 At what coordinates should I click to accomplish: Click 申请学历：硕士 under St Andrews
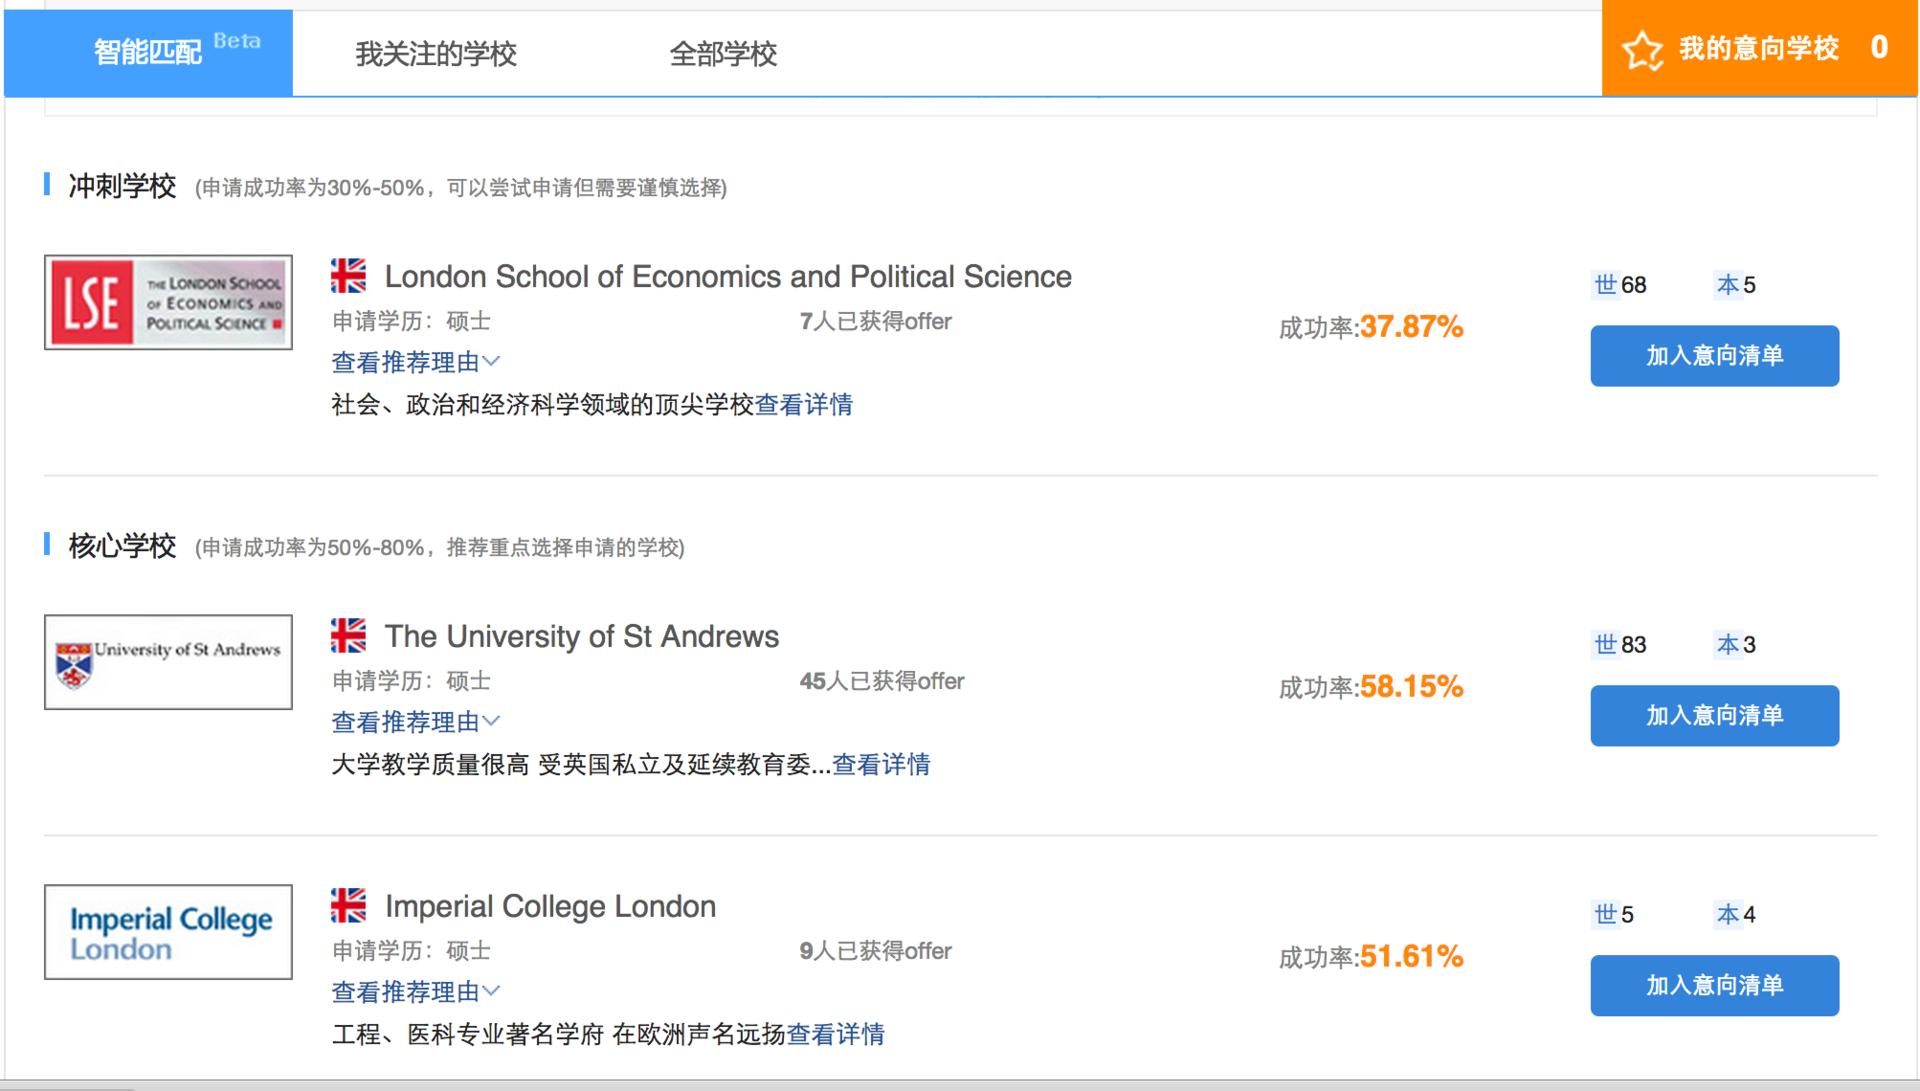click(411, 682)
